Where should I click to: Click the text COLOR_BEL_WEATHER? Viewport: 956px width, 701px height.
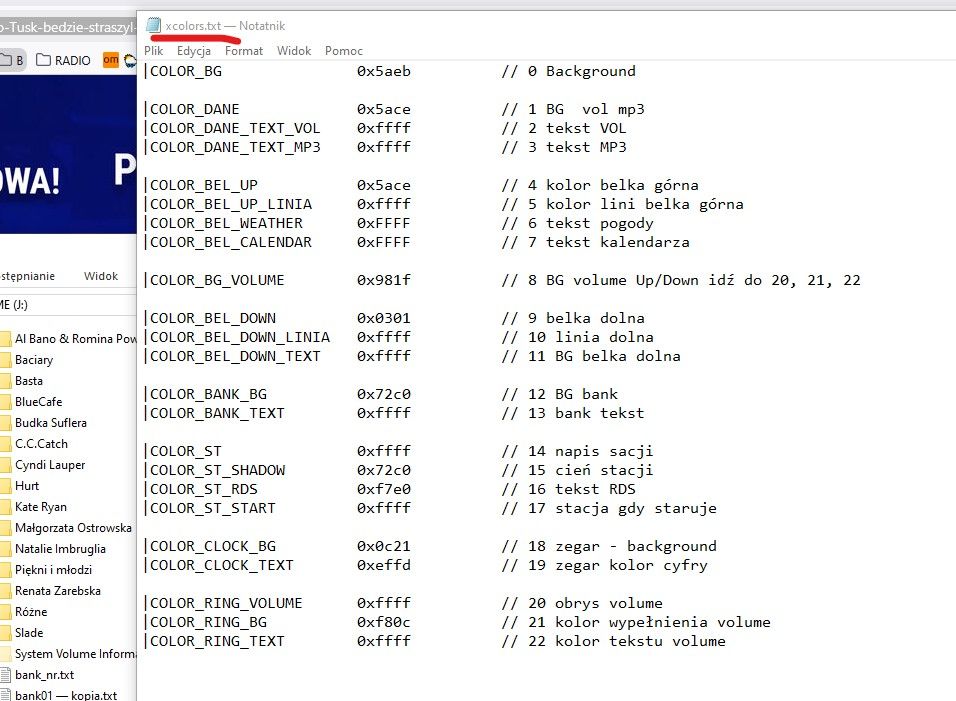tap(226, 224)
